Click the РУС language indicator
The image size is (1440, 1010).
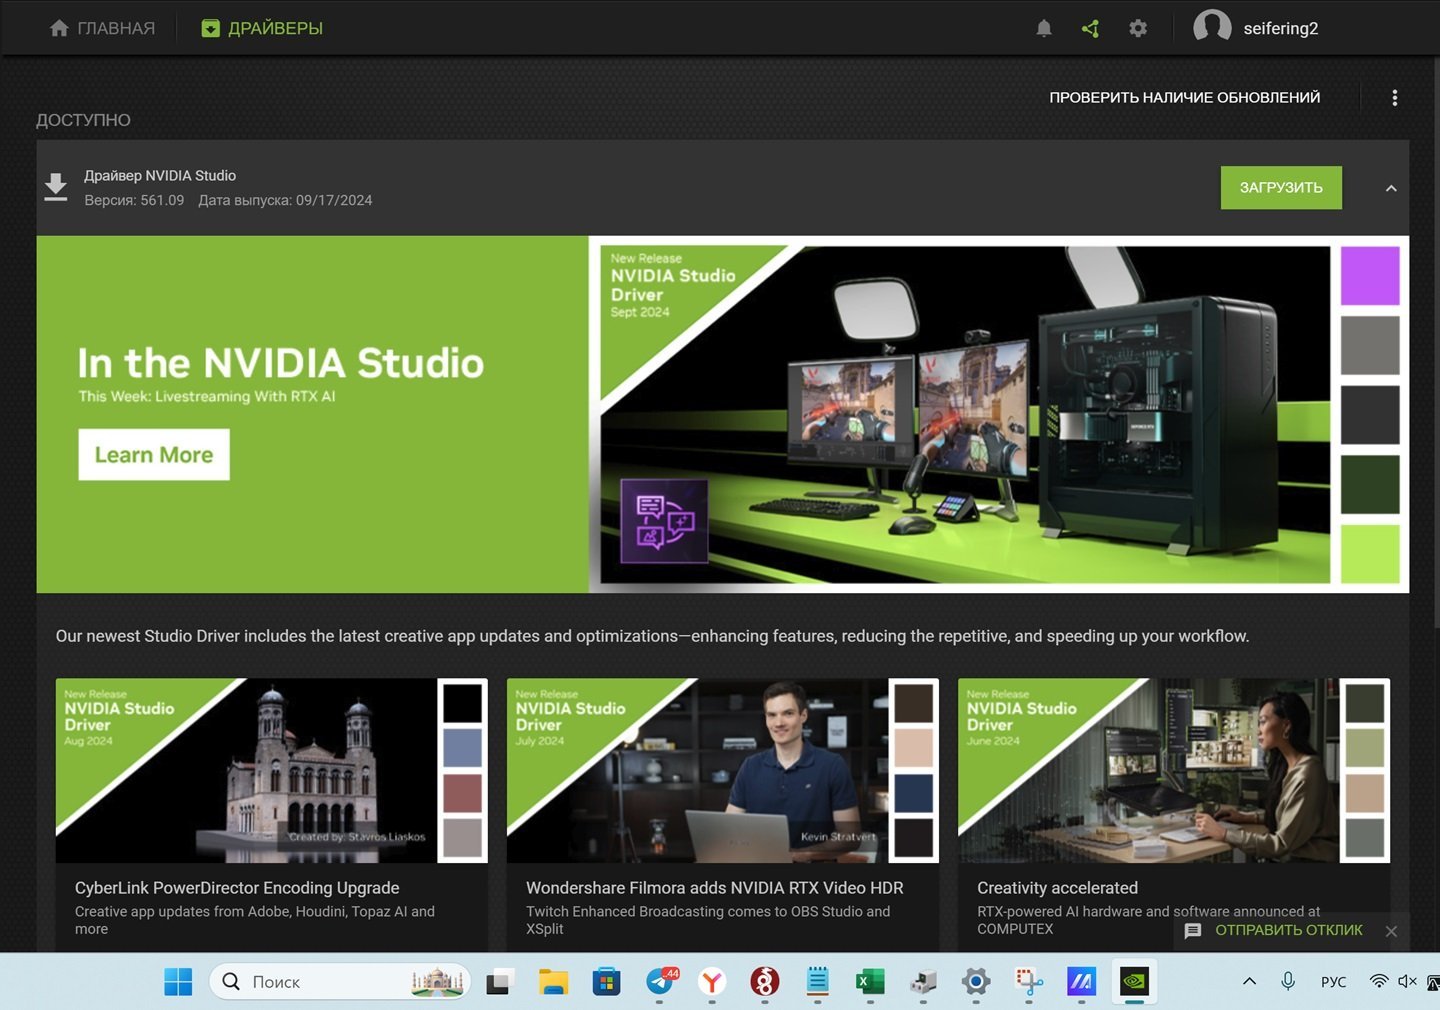click(1333, 982)
